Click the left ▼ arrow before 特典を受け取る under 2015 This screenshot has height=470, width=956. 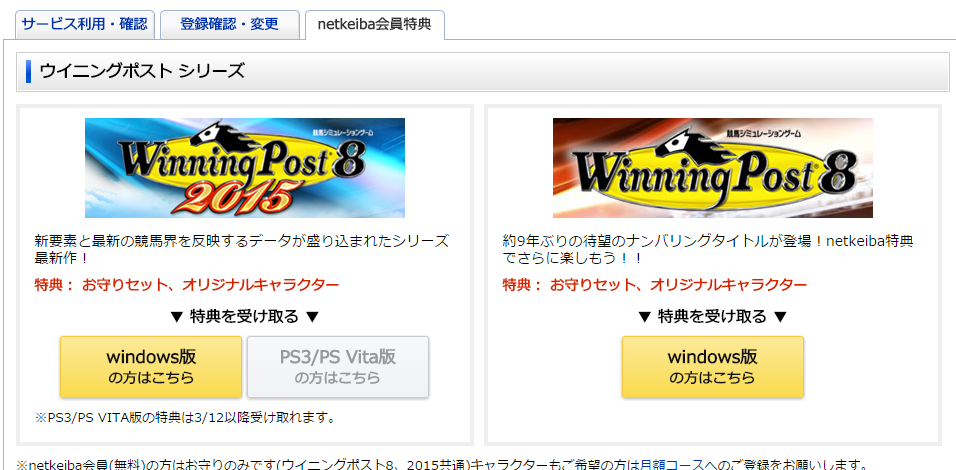[x=177, y=317]
